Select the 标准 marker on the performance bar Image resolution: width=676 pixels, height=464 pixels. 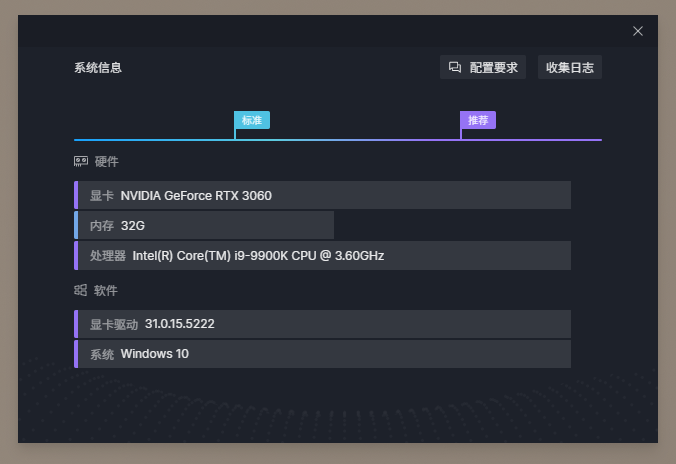[x=252, y=120]
